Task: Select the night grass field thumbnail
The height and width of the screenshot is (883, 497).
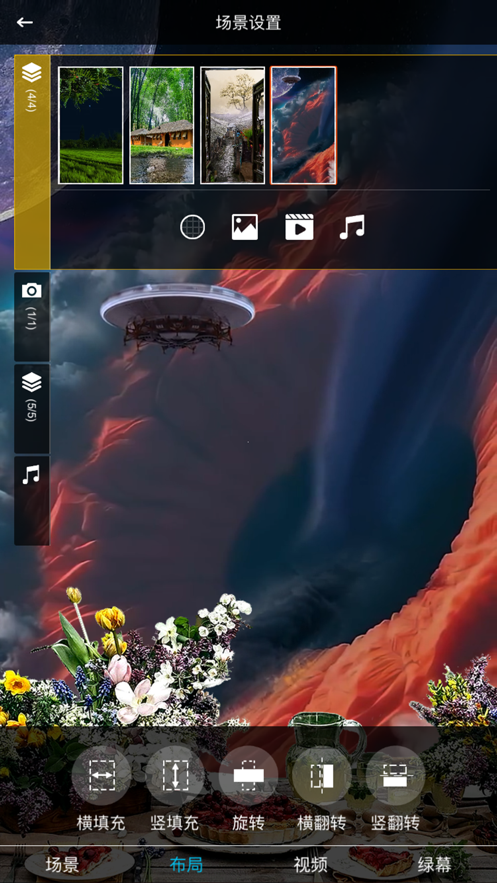Action: coord(91,126)
